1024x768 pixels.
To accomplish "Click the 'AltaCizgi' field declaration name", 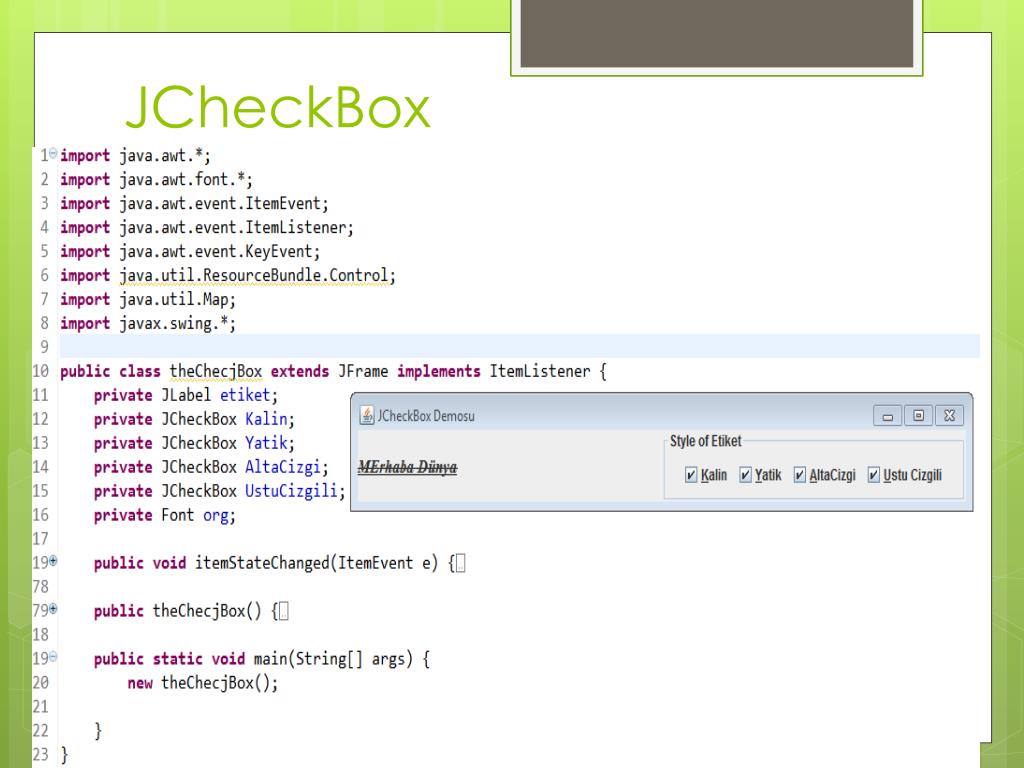I will [x=283, y=467].
